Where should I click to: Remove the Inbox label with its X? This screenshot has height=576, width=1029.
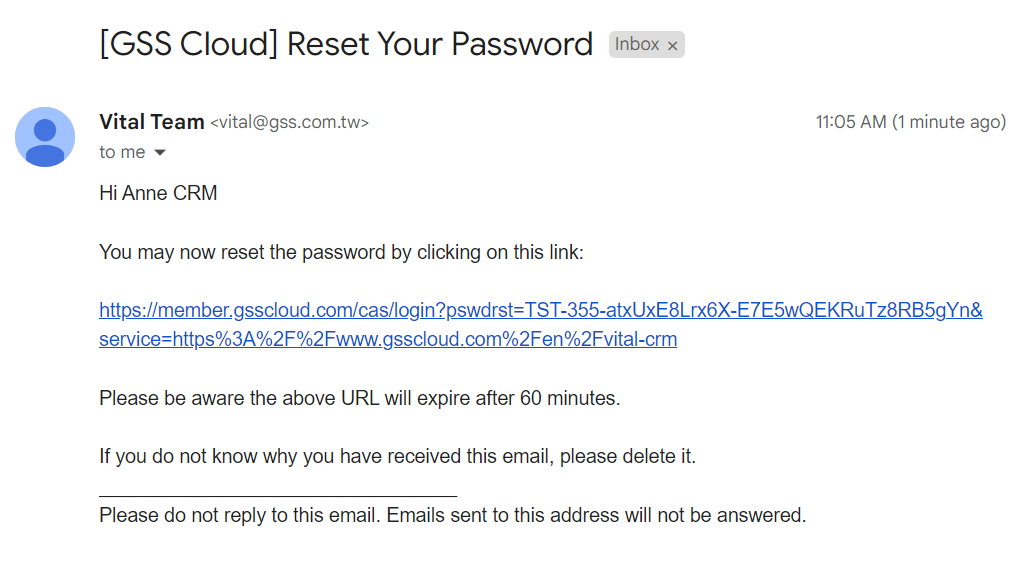coord(673,45)
